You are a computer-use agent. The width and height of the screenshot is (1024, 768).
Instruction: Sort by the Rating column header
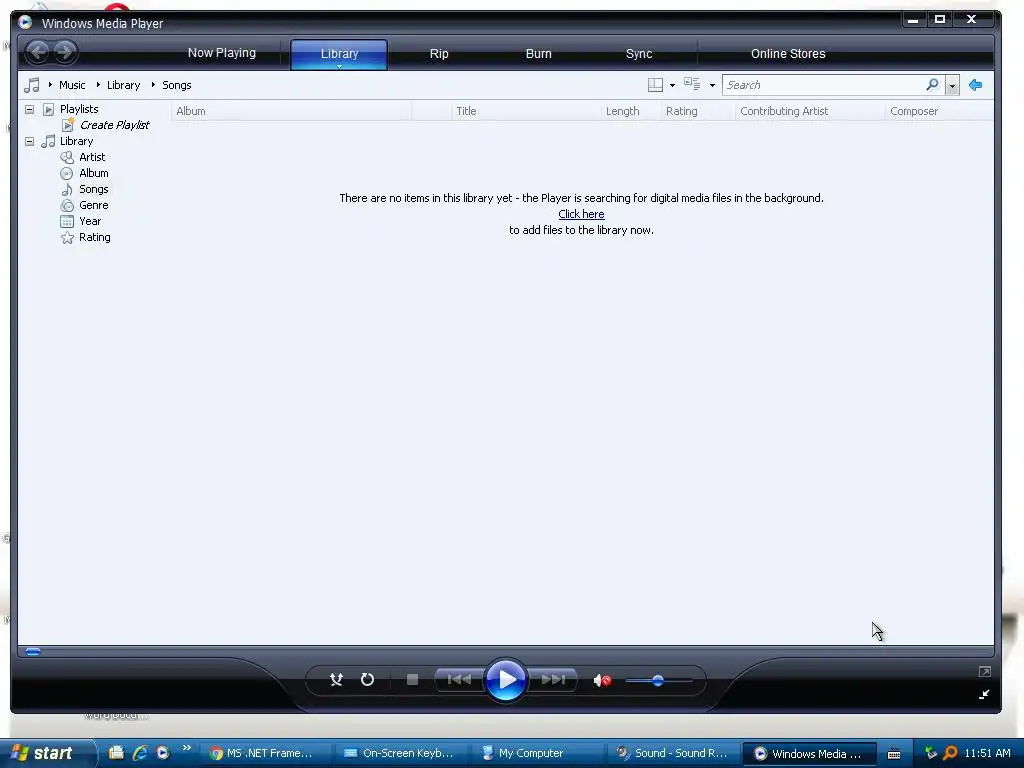click(697, 111)
